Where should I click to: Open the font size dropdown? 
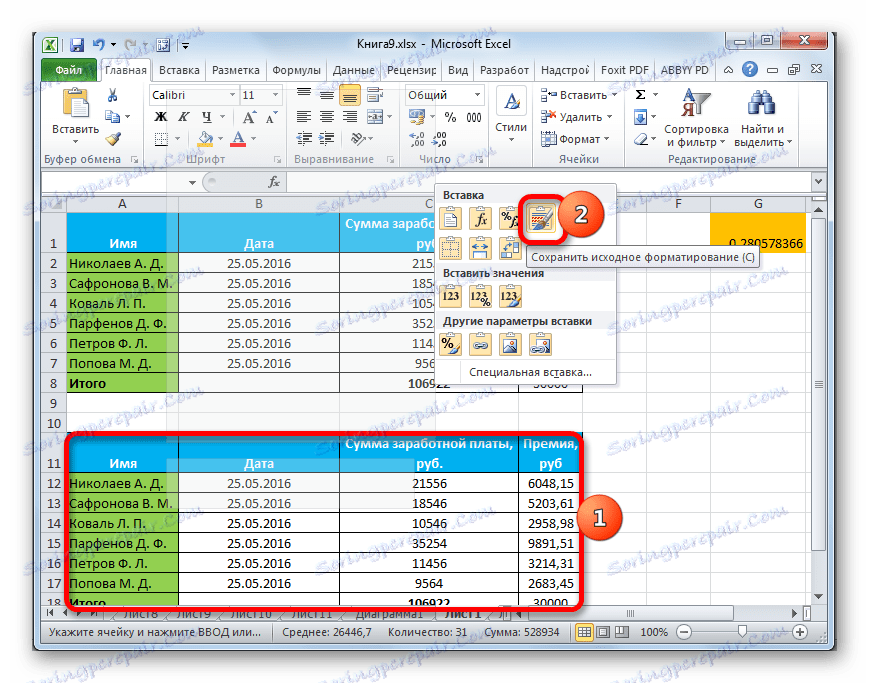(274, 95)
